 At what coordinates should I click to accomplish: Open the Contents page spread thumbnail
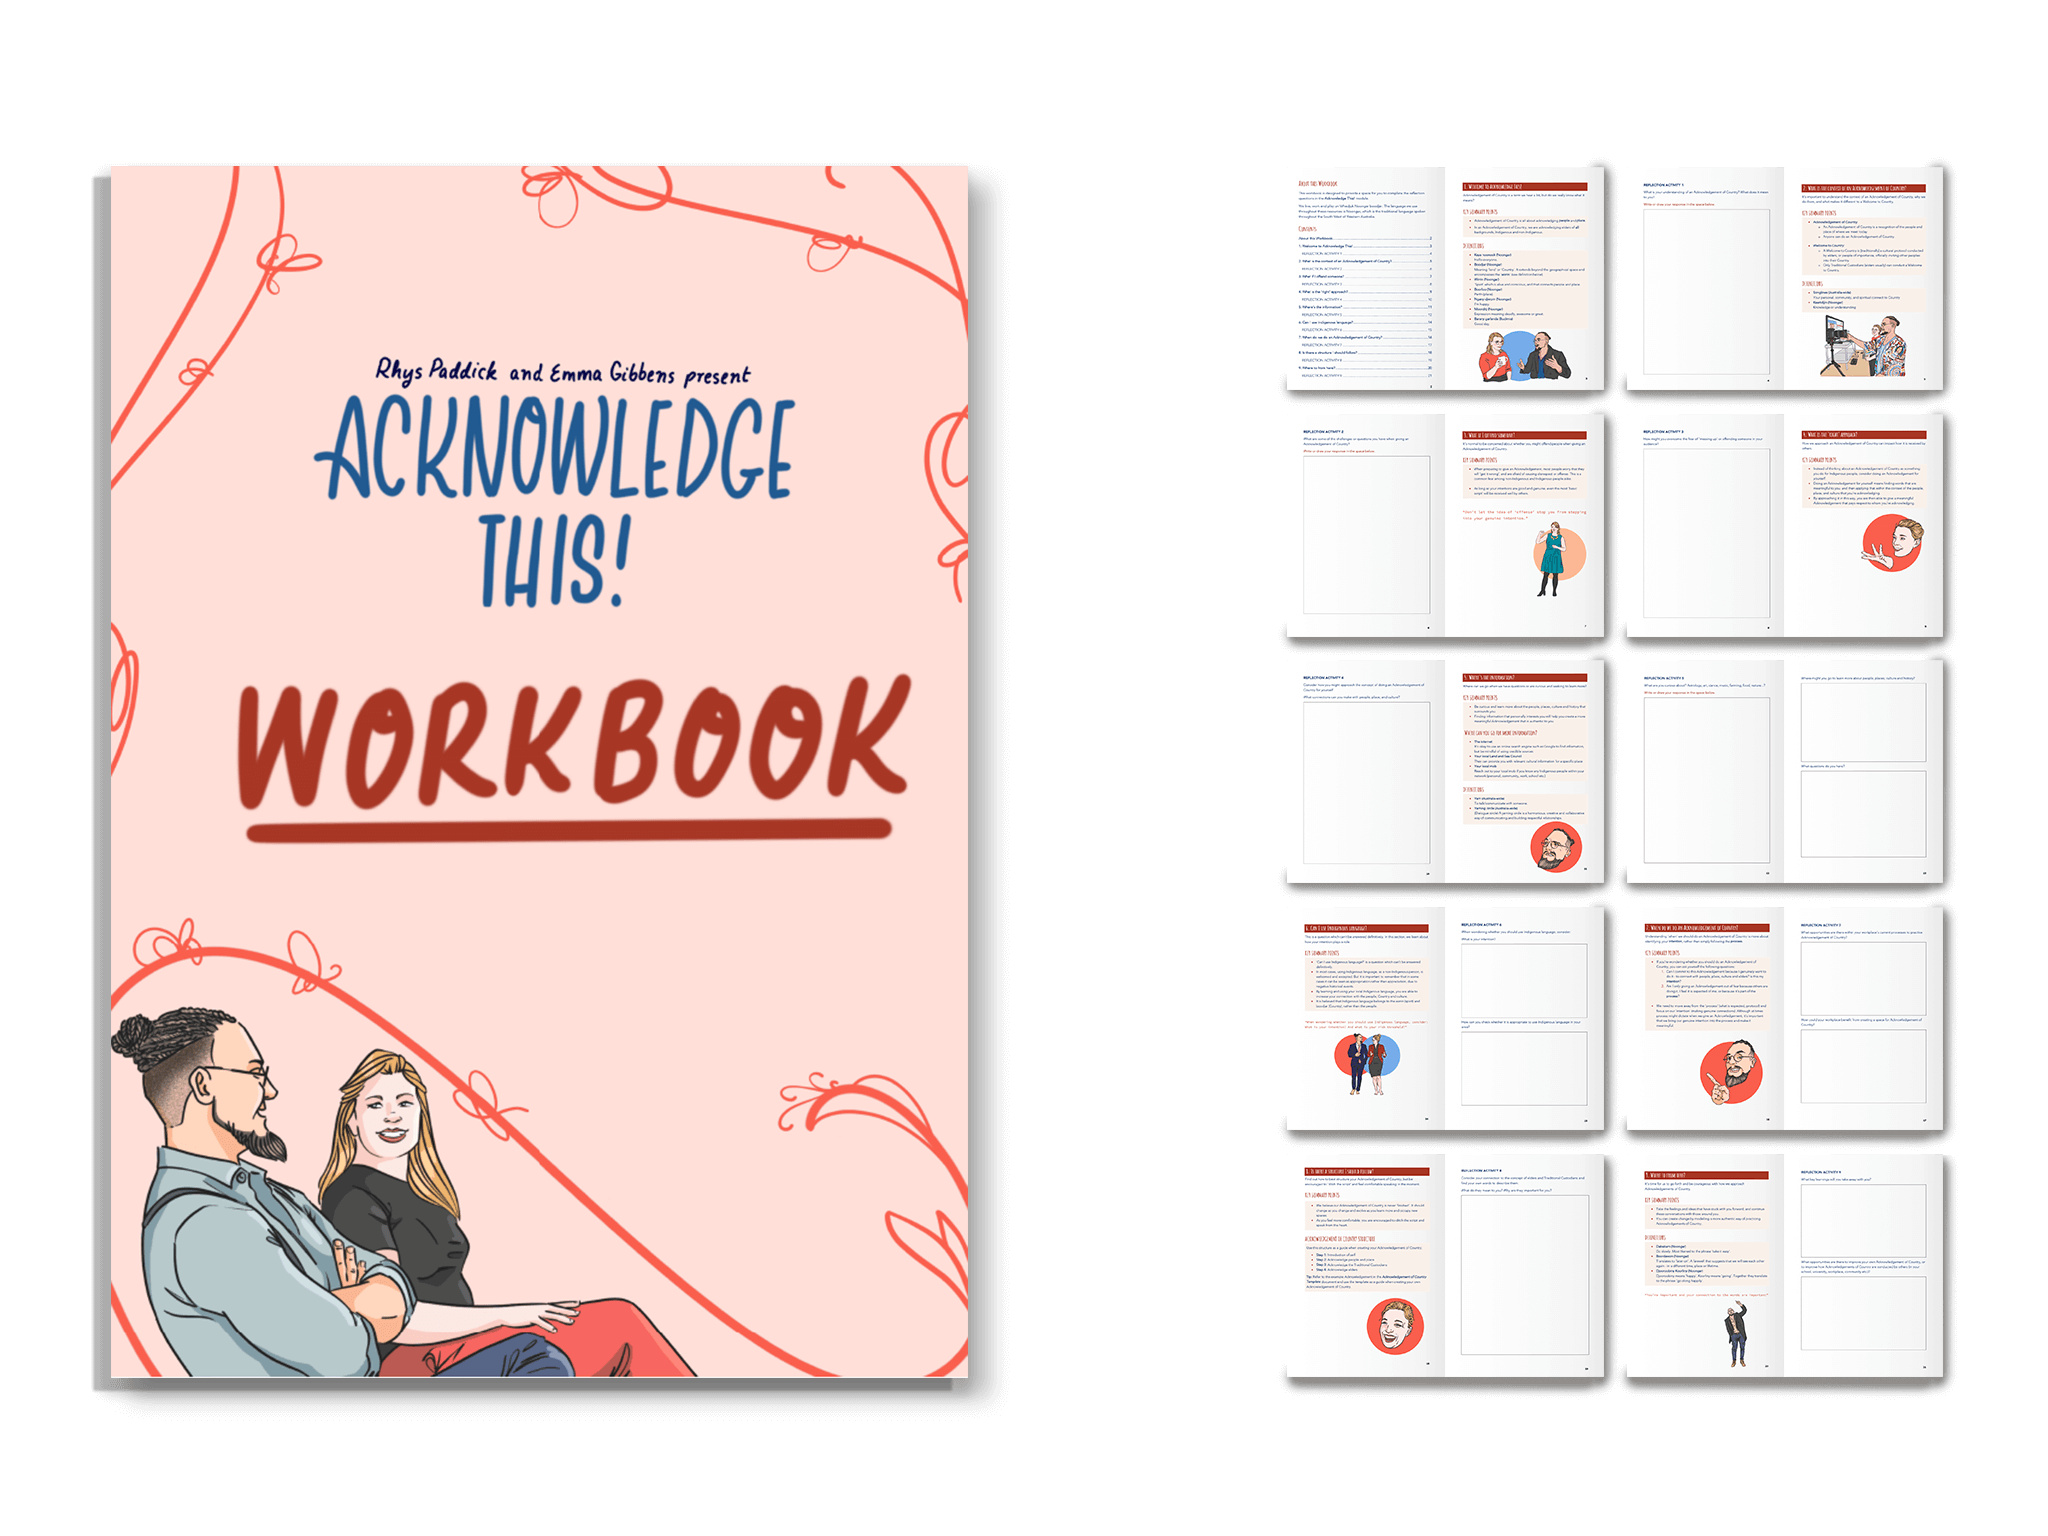pos(1445,279)
